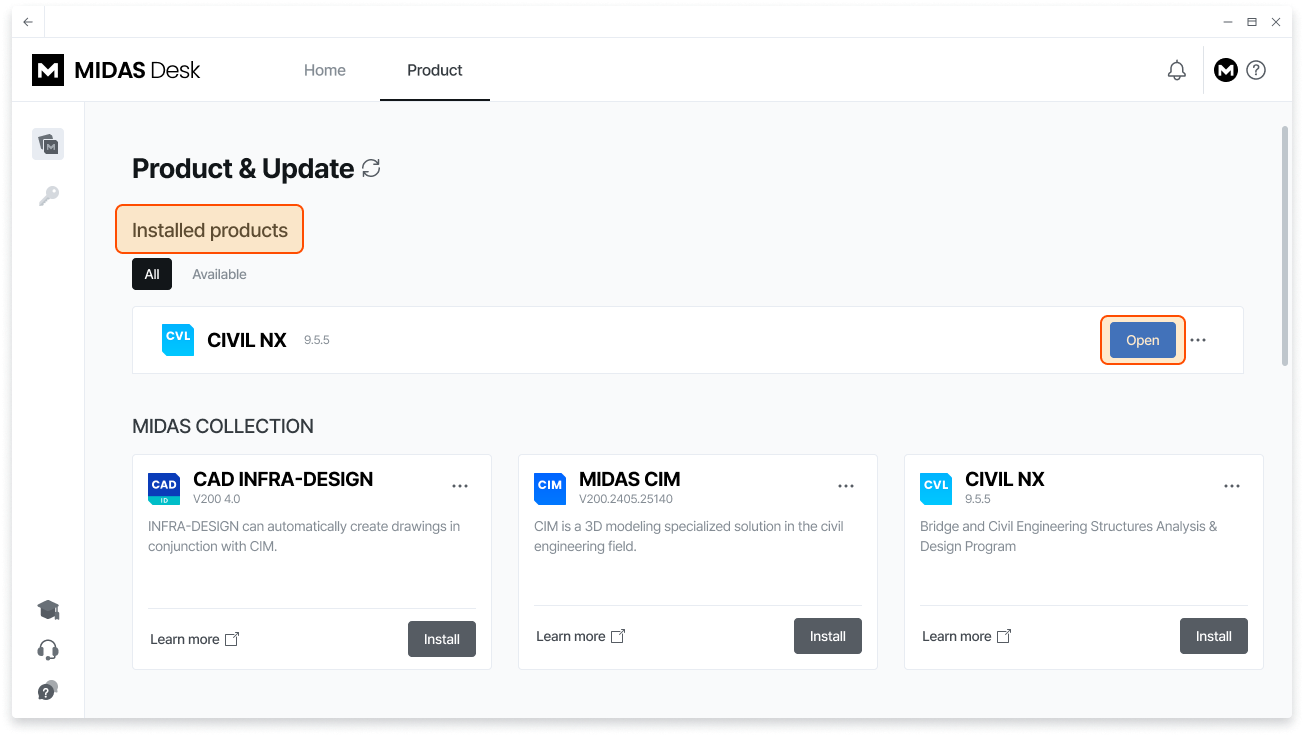Click the V200.2405.25140 version text

pyautogui.click(x=626, y=499)
